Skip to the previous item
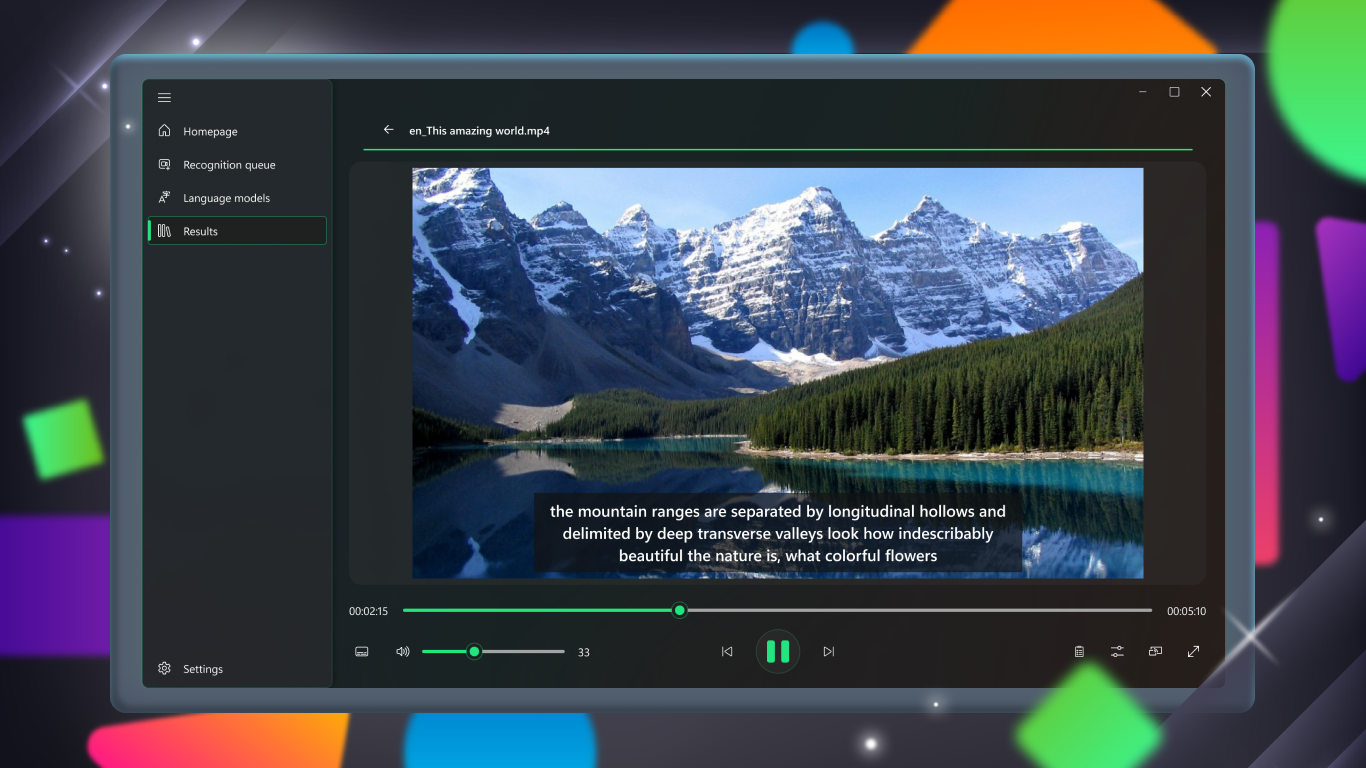This screenshot has height=768, width=1366. [x=727, y=651]
